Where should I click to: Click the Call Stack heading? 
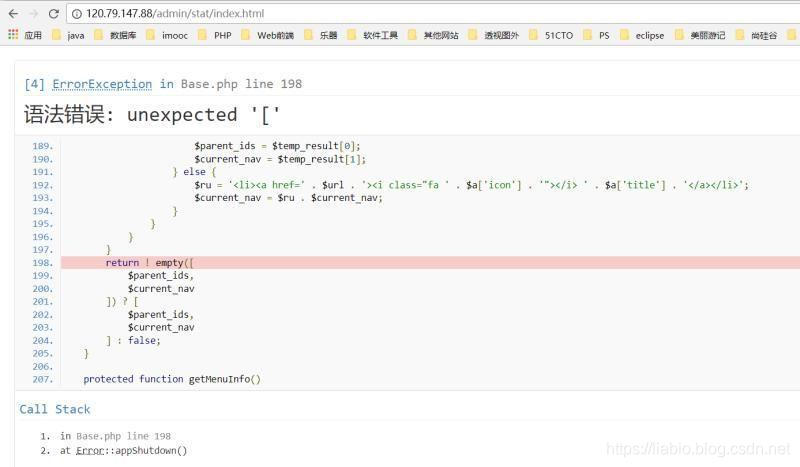coord(55,409)
